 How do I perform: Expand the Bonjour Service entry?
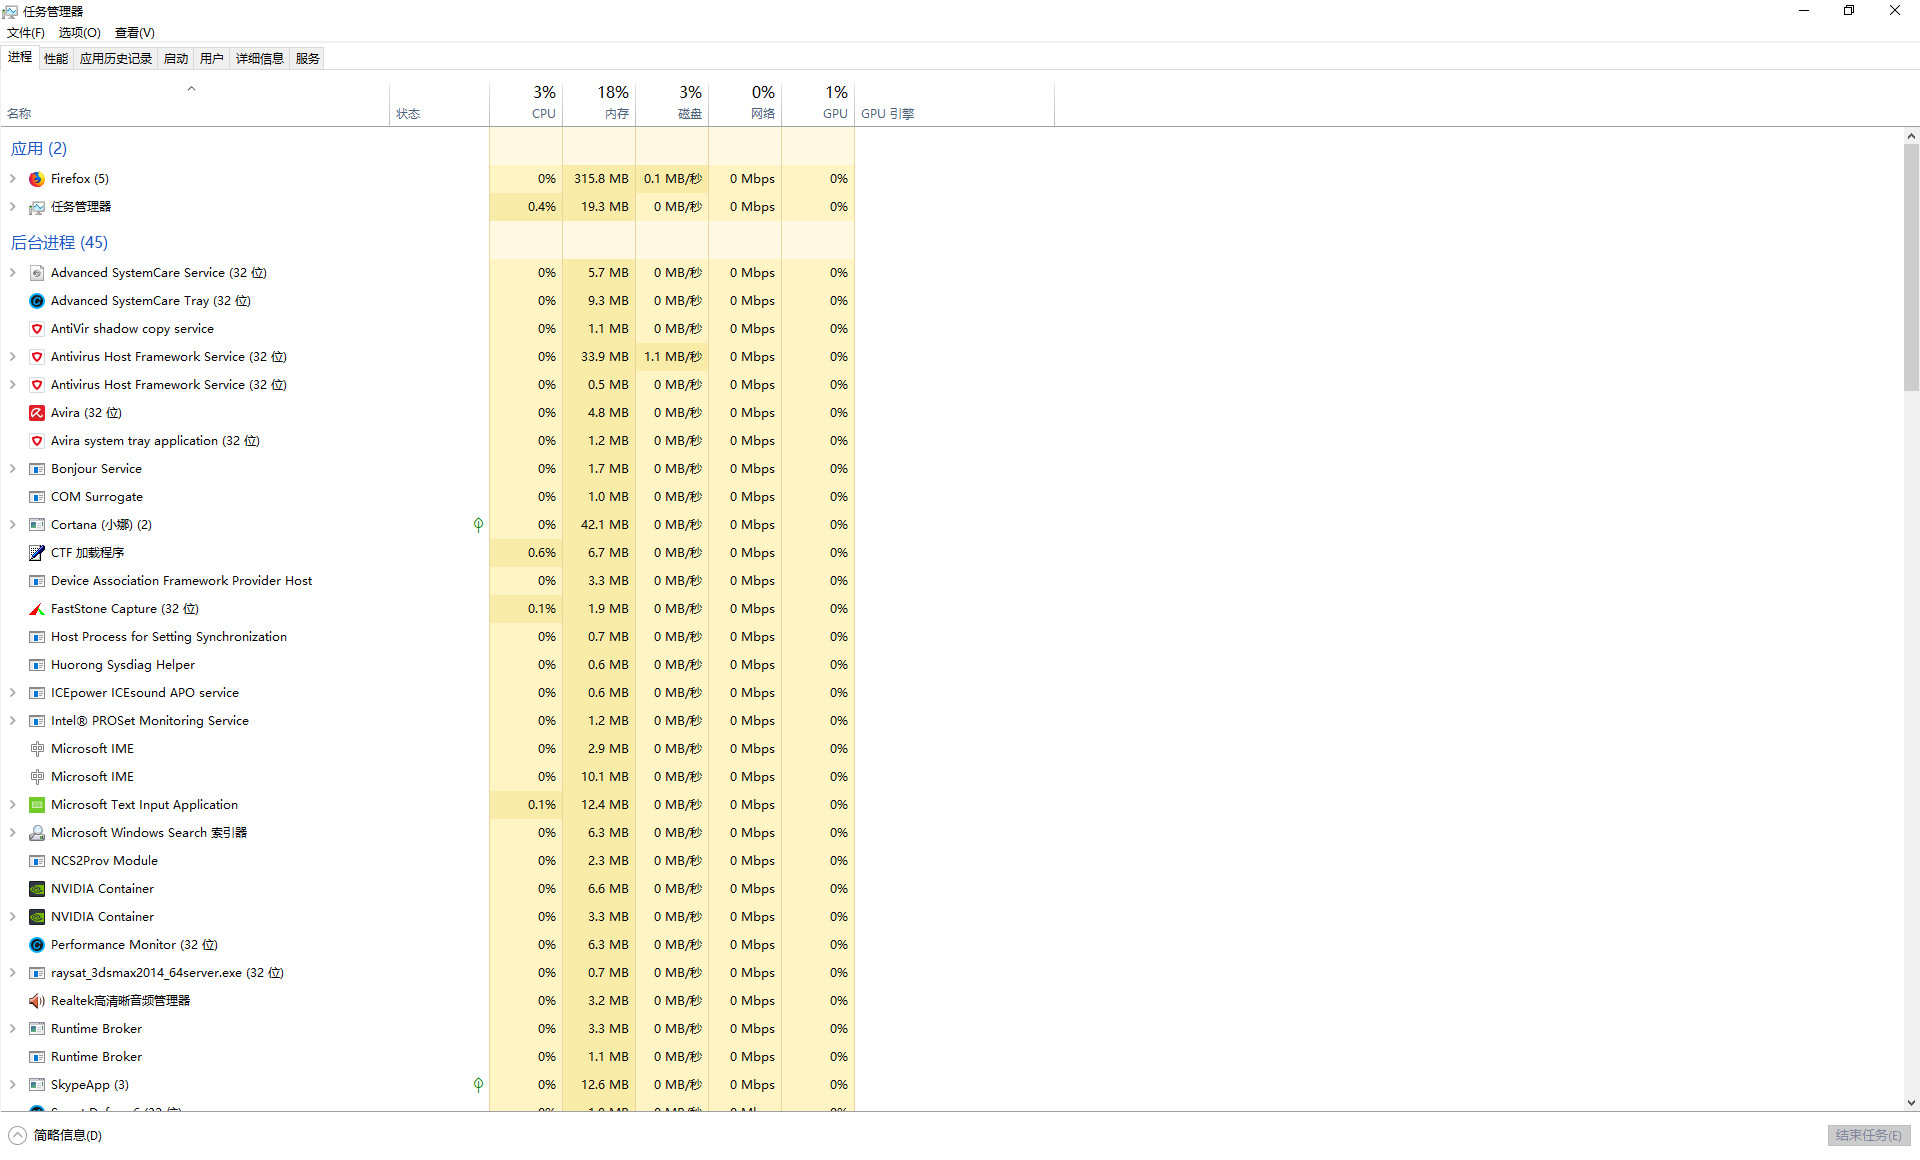tap(12, 469)
